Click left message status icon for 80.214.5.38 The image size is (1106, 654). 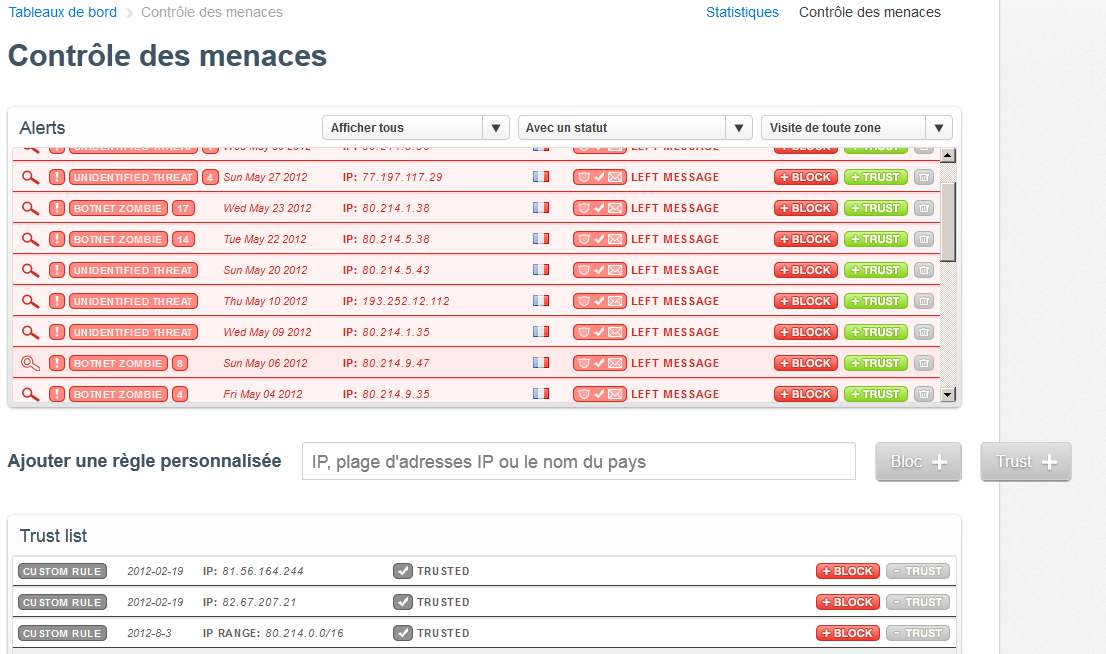pyautogui.click(x=599, y=239)
